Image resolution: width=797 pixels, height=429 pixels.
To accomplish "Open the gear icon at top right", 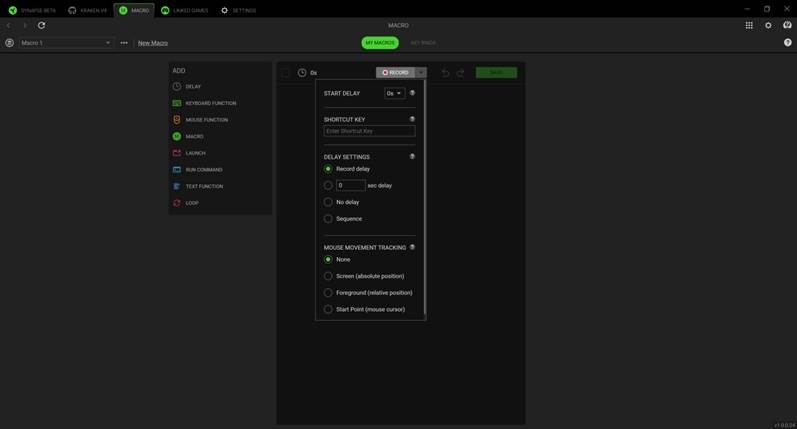I will (768, 25).
